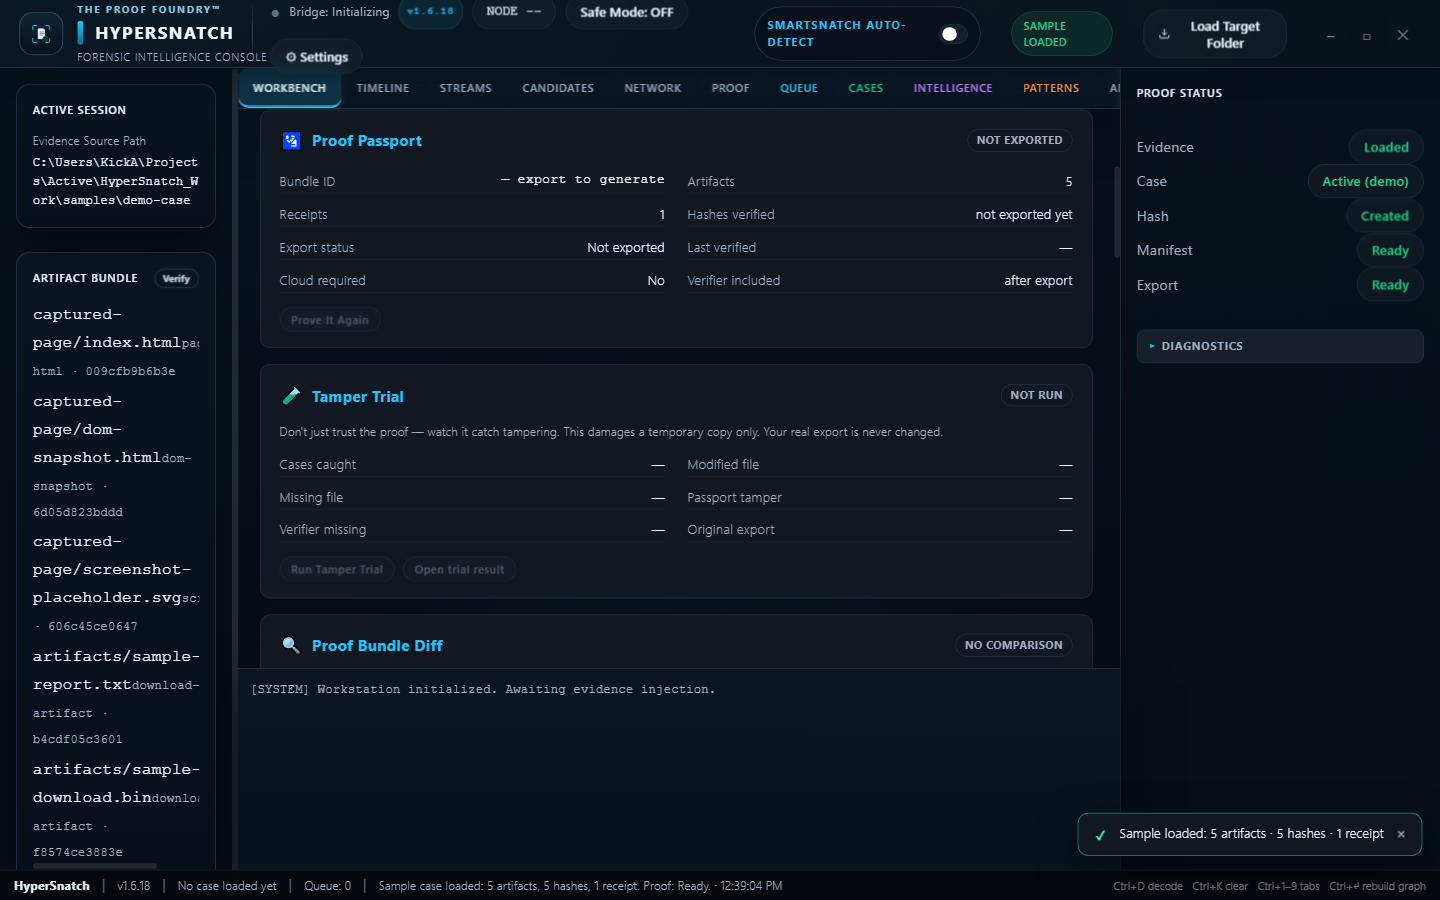Image resolution: width=1440 pixels, height=900 pixels.
Task: Click the NO COMPARISON badge
Action: 1013,646
